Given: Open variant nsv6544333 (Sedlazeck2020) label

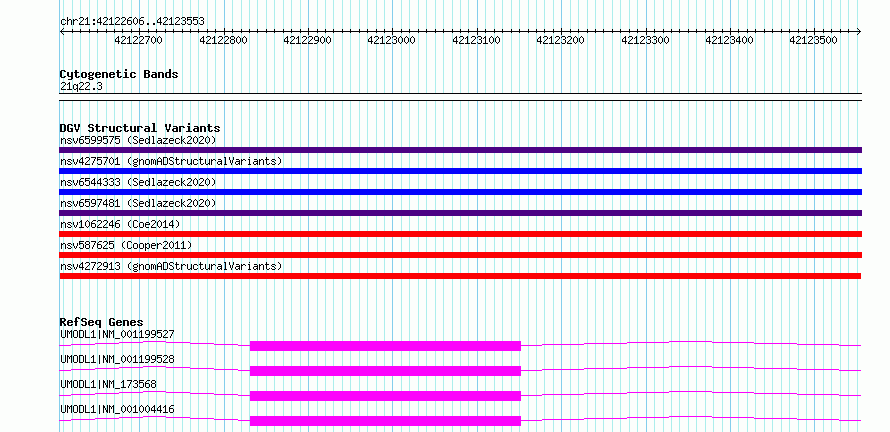Looking at the screenshot, I should (138, 182).
